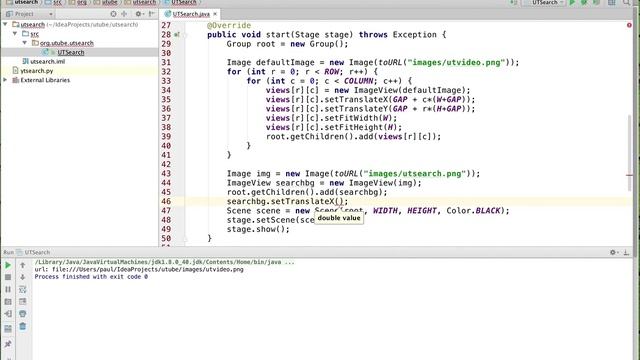
Task: Open Project view dropdown
Action: click(x=29, y=14)
